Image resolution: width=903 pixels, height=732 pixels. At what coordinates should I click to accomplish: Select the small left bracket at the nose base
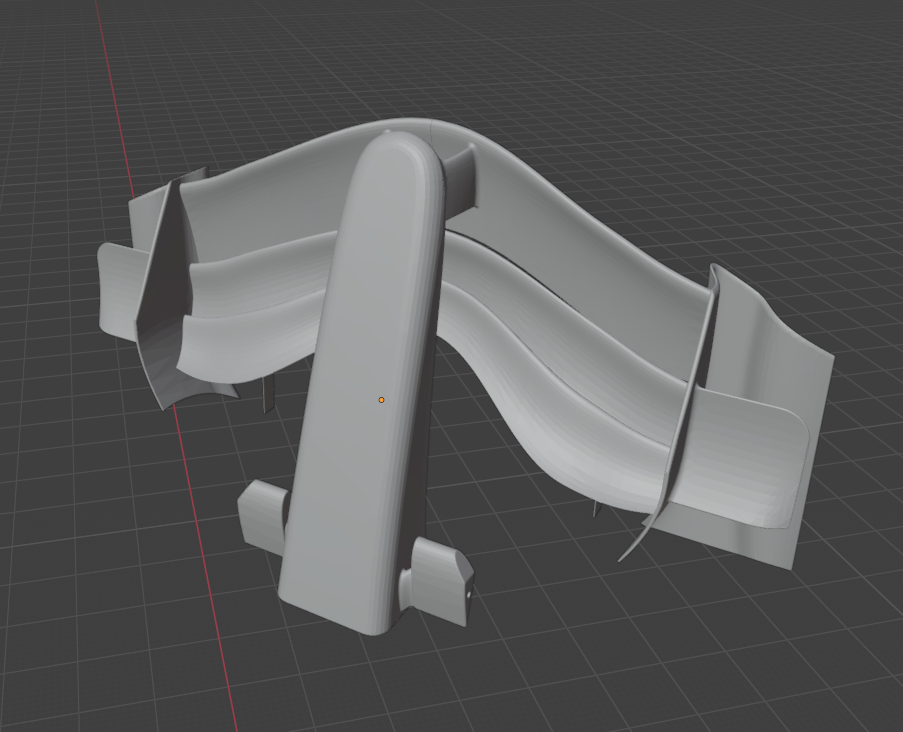click(263, 518)
